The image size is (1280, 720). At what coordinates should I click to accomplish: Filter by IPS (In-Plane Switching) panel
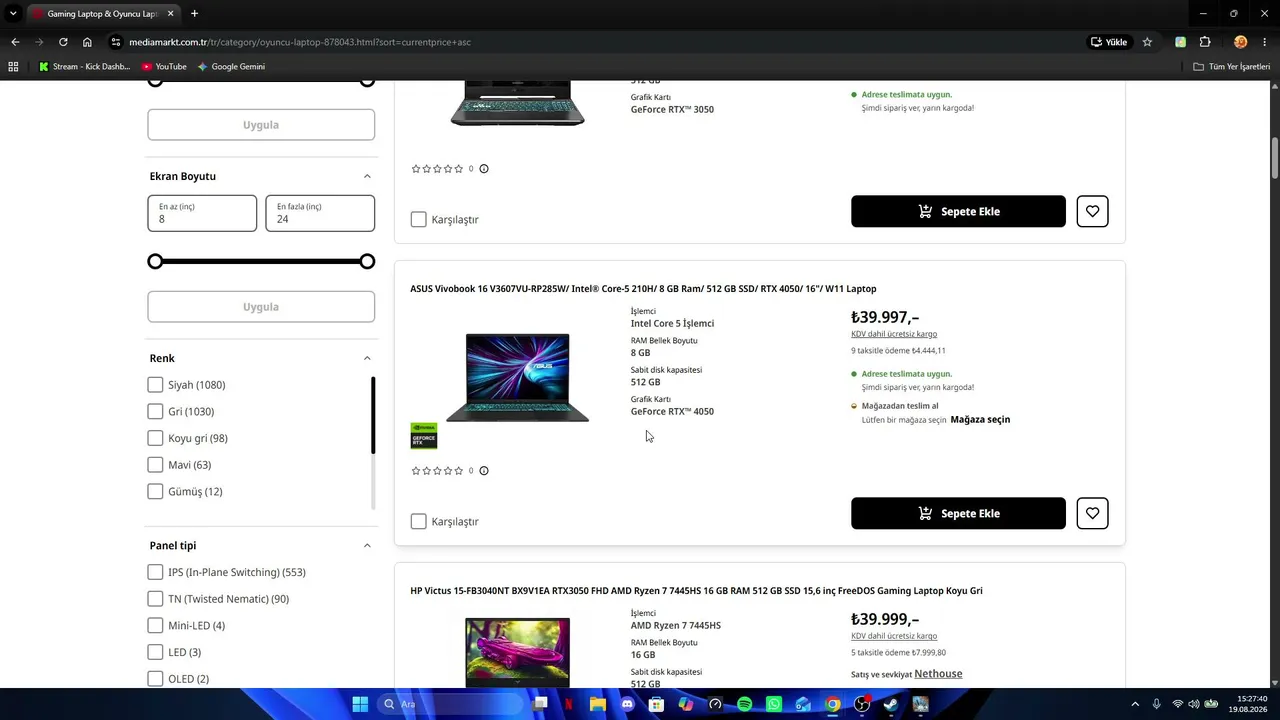click(x=155, y=572)
